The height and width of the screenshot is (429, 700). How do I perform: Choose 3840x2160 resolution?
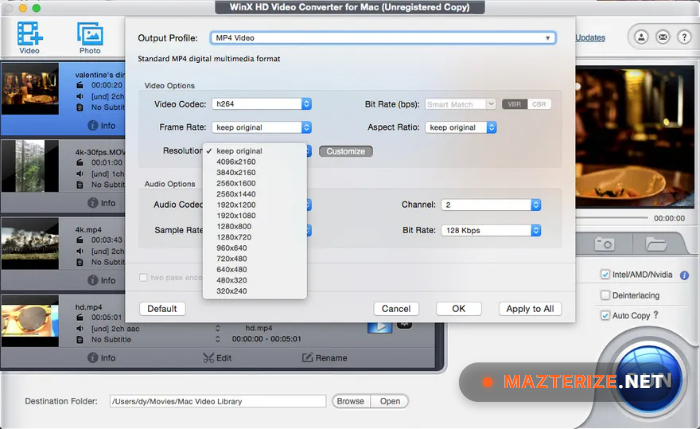pyautogui.click(x=254, y=172)
